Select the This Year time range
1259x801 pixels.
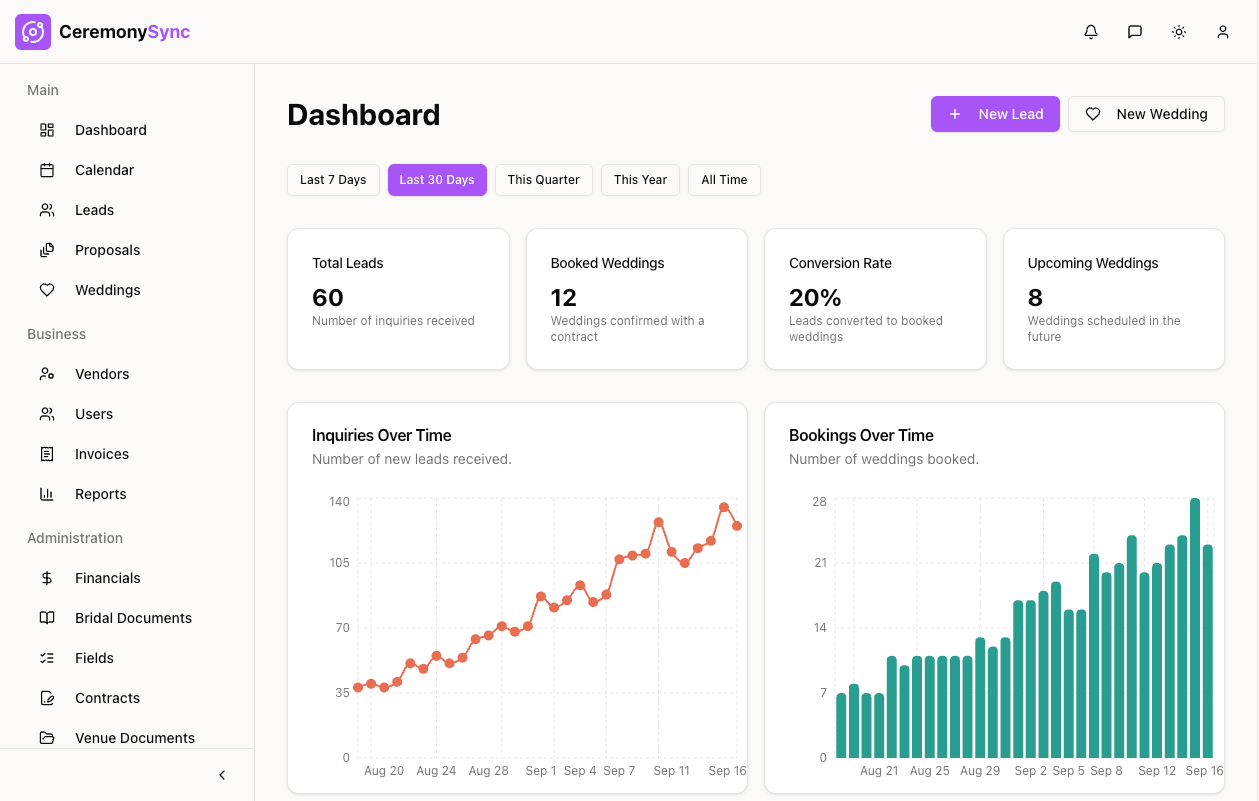tap(640, 180)
